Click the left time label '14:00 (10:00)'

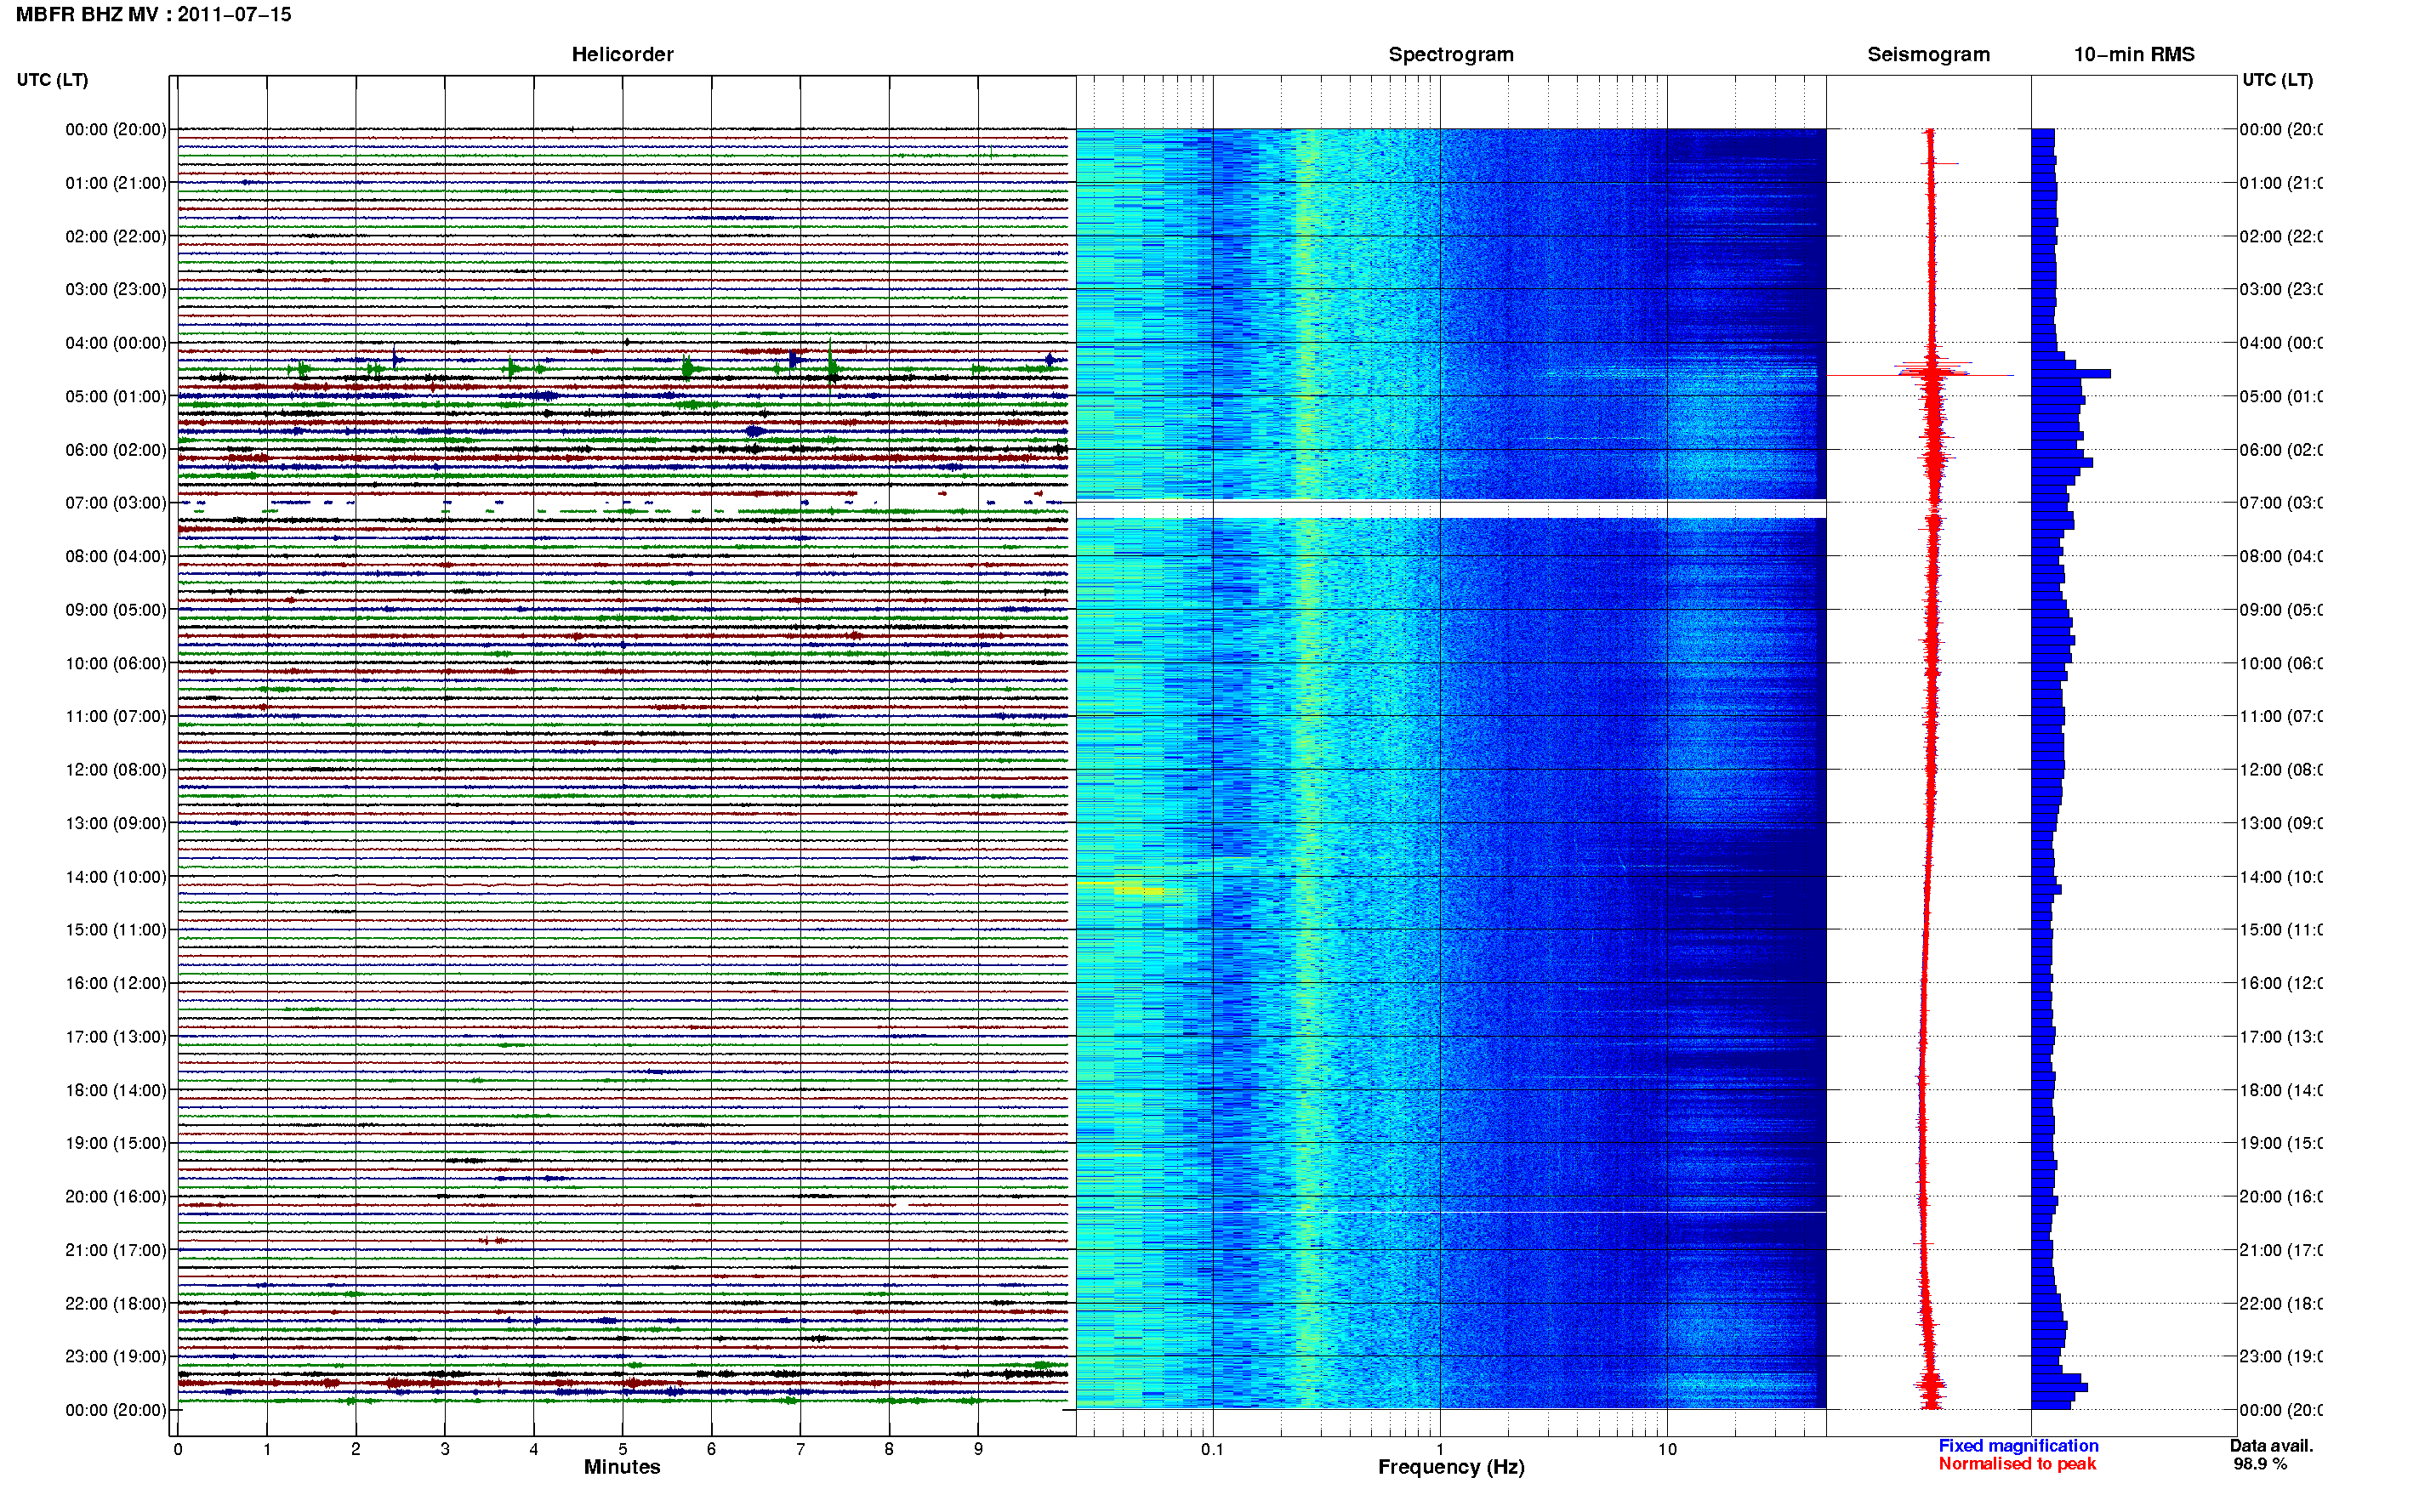click(x=116, y=877)
